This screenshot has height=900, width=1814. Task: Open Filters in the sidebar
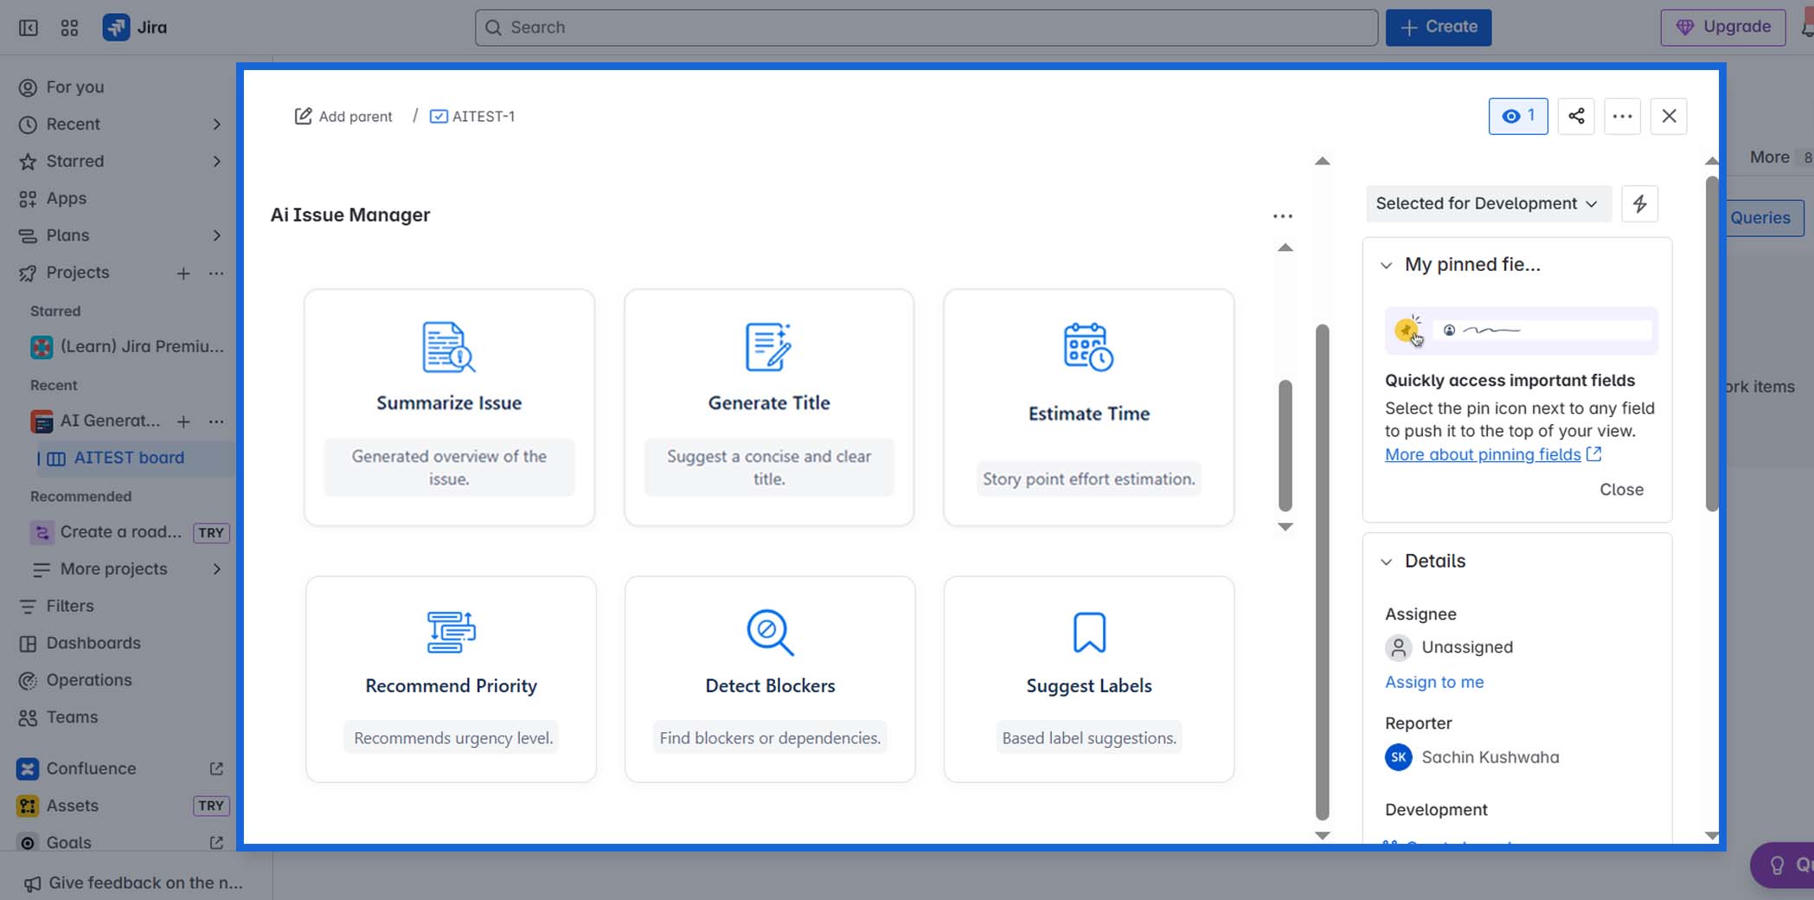tap(70, 606)
